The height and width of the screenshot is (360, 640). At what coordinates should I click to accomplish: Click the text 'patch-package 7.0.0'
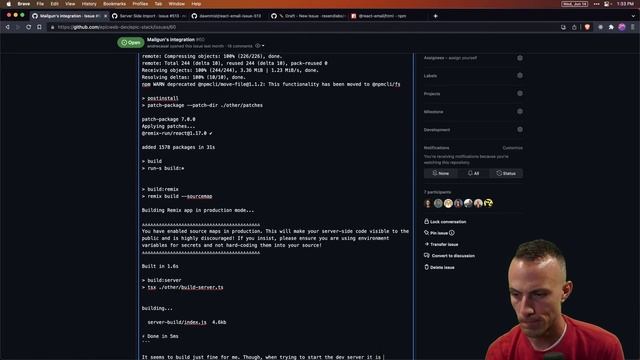(x=168, y=119)
